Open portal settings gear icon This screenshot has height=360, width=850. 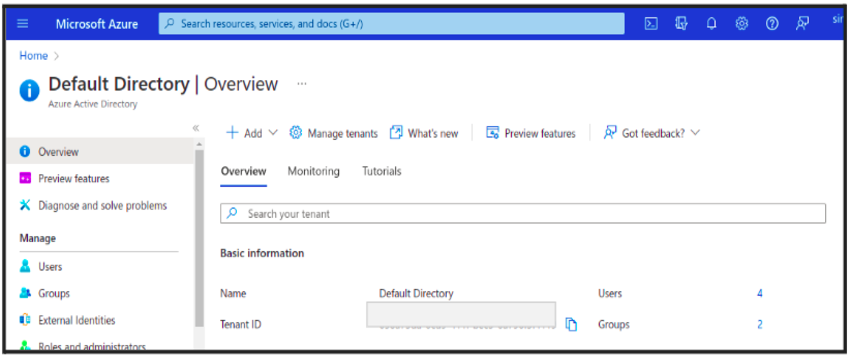click(742, 24)
